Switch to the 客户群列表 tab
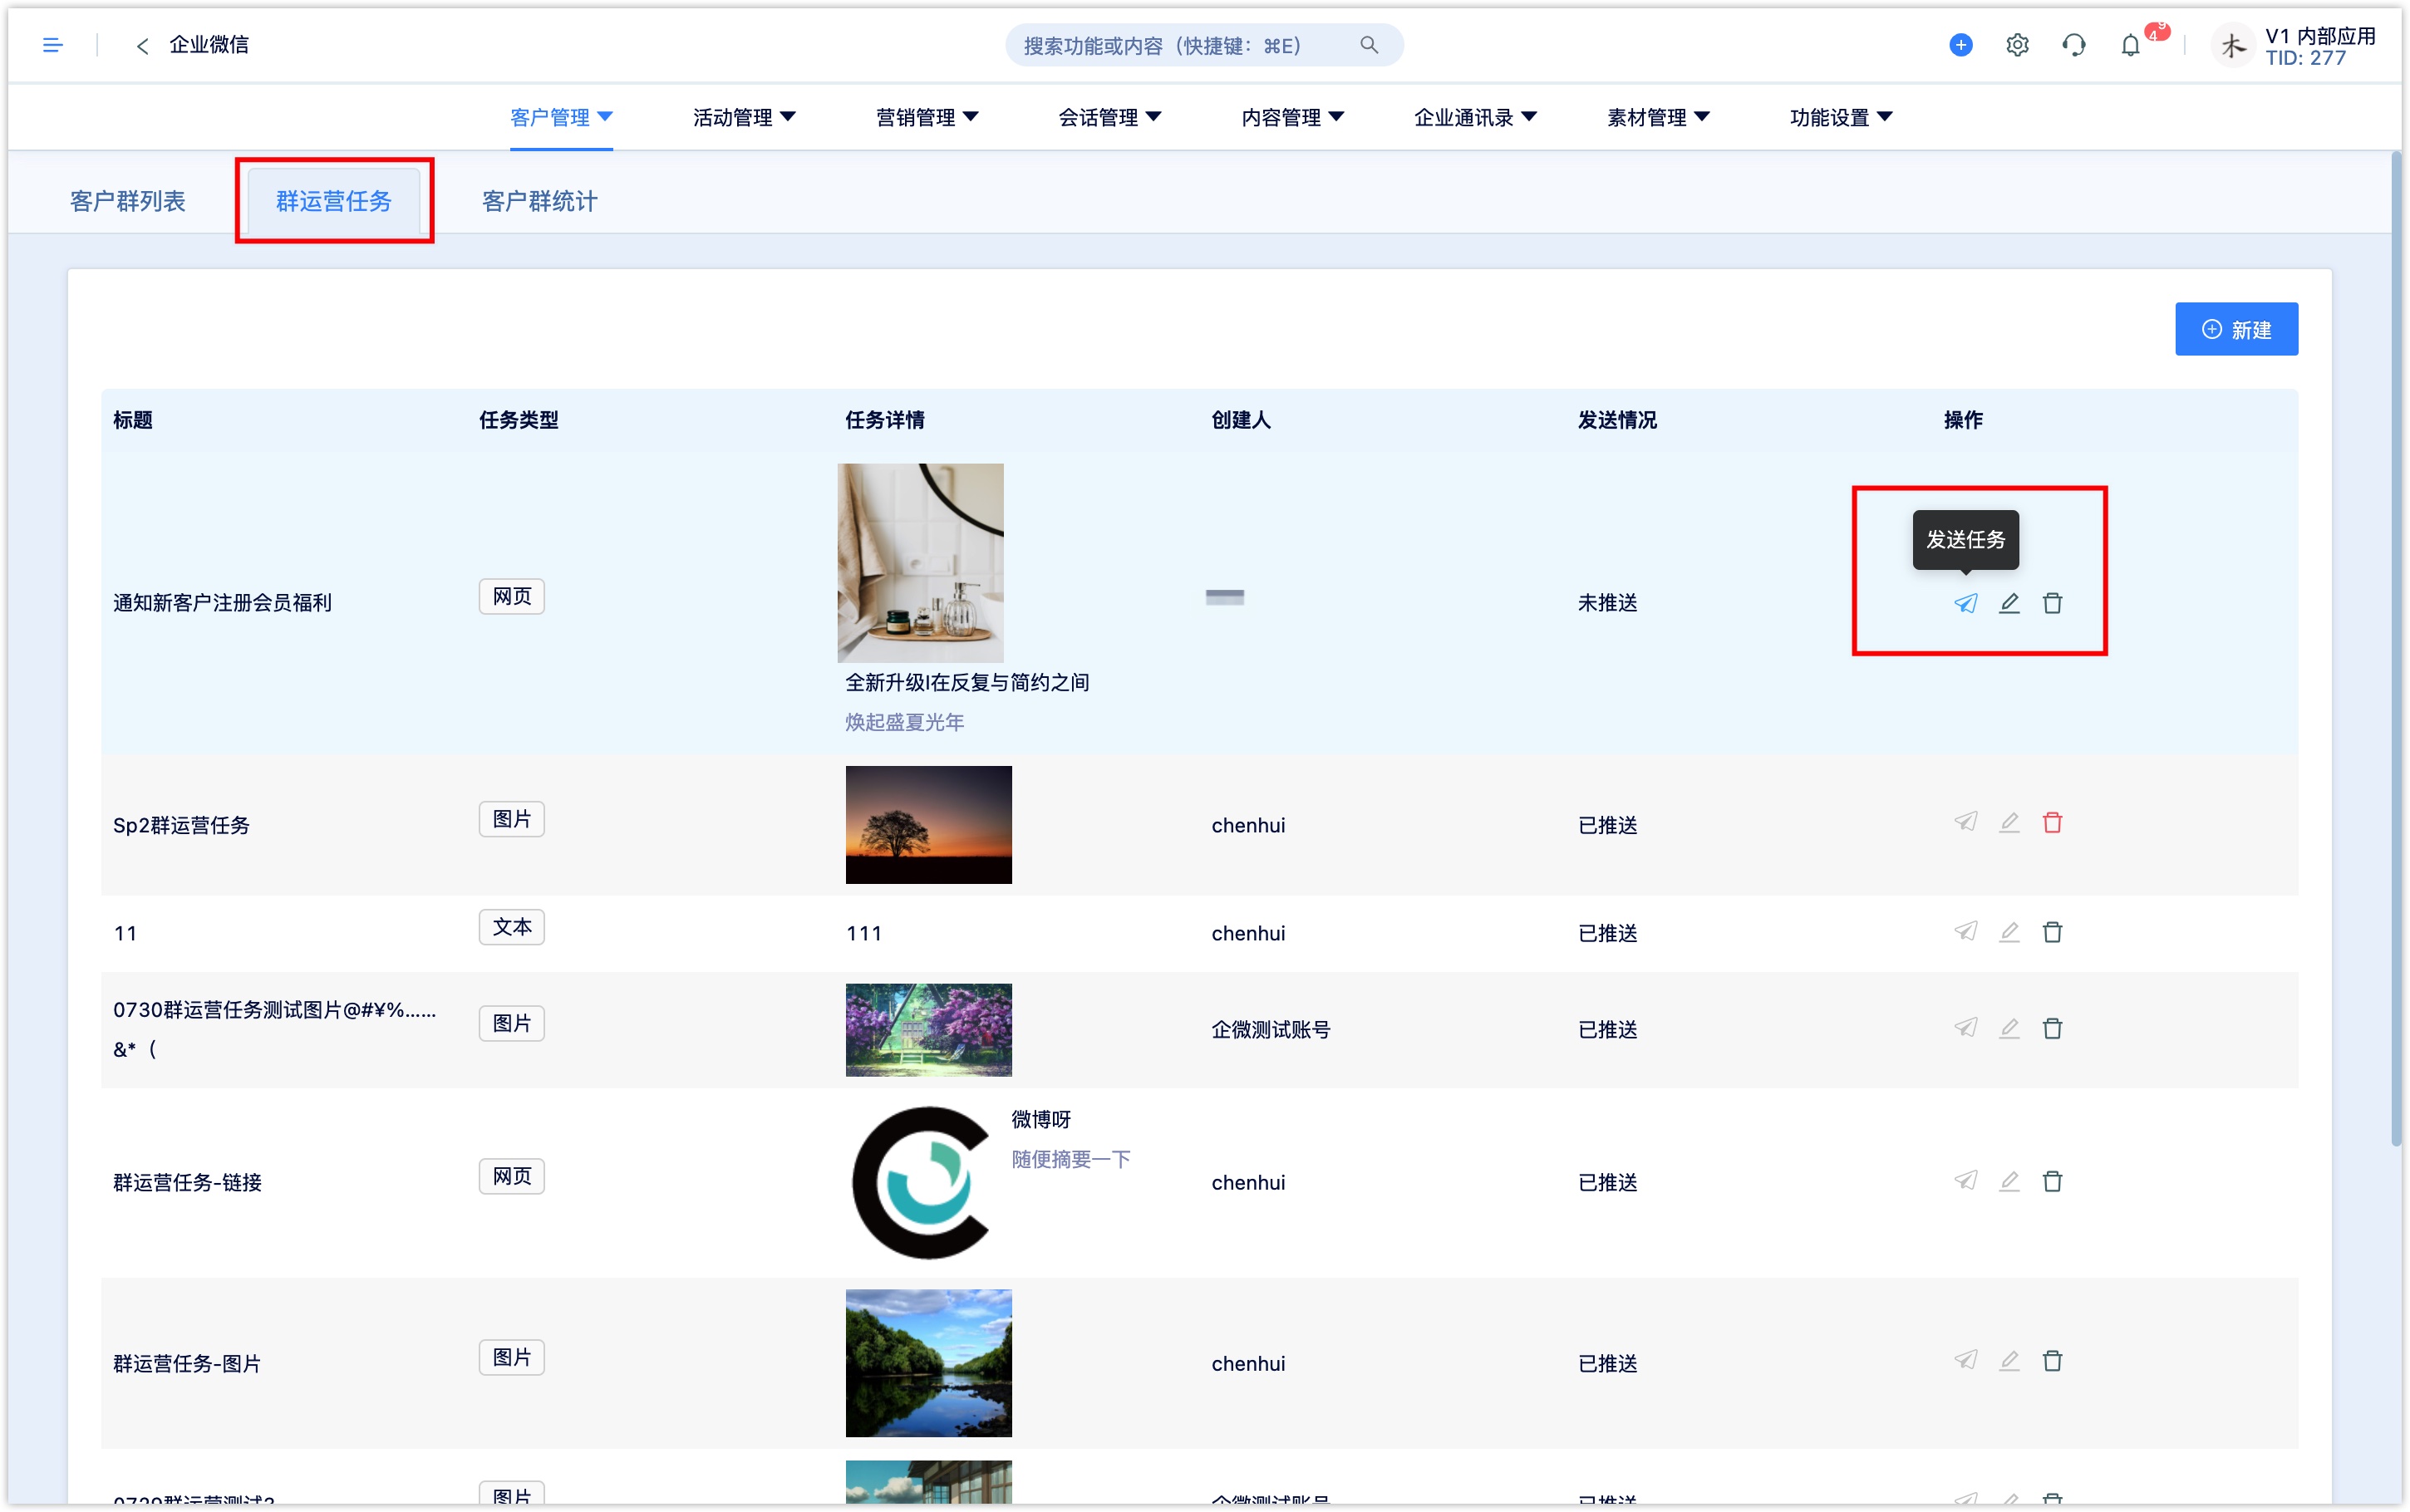Image resolution: width=2410 pixels, height=1512 pixels. (128, 201)
